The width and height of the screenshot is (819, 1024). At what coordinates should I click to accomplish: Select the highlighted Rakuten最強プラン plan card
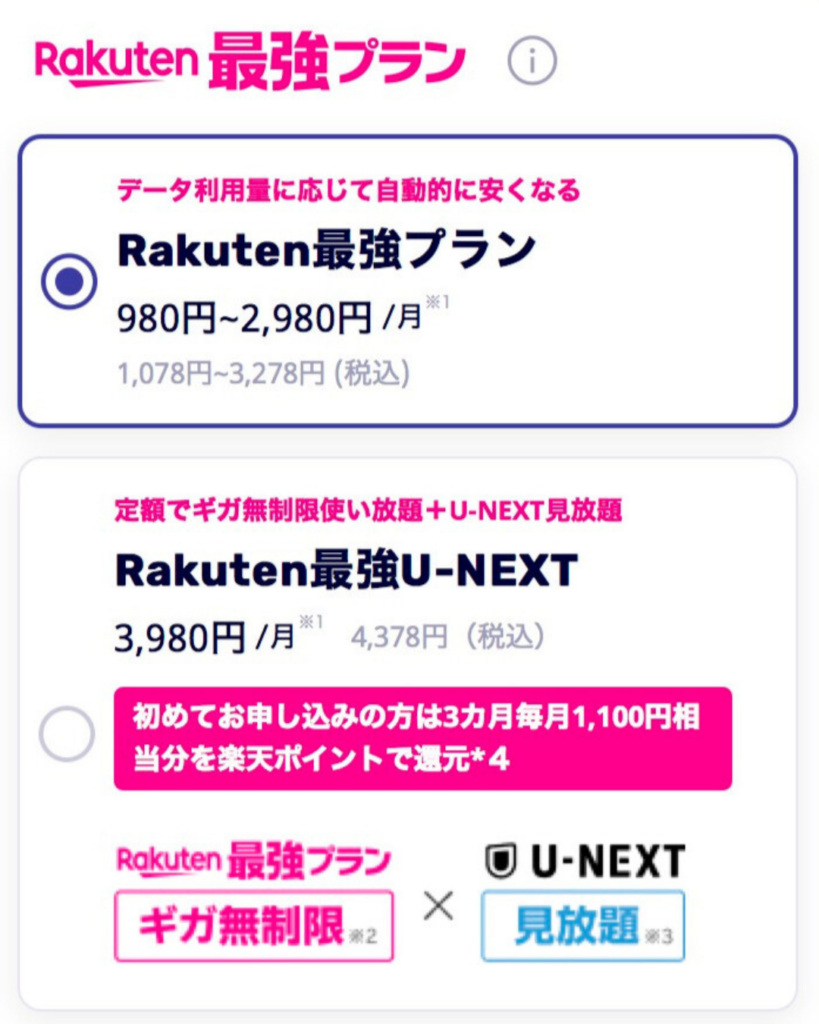(410, 279)
